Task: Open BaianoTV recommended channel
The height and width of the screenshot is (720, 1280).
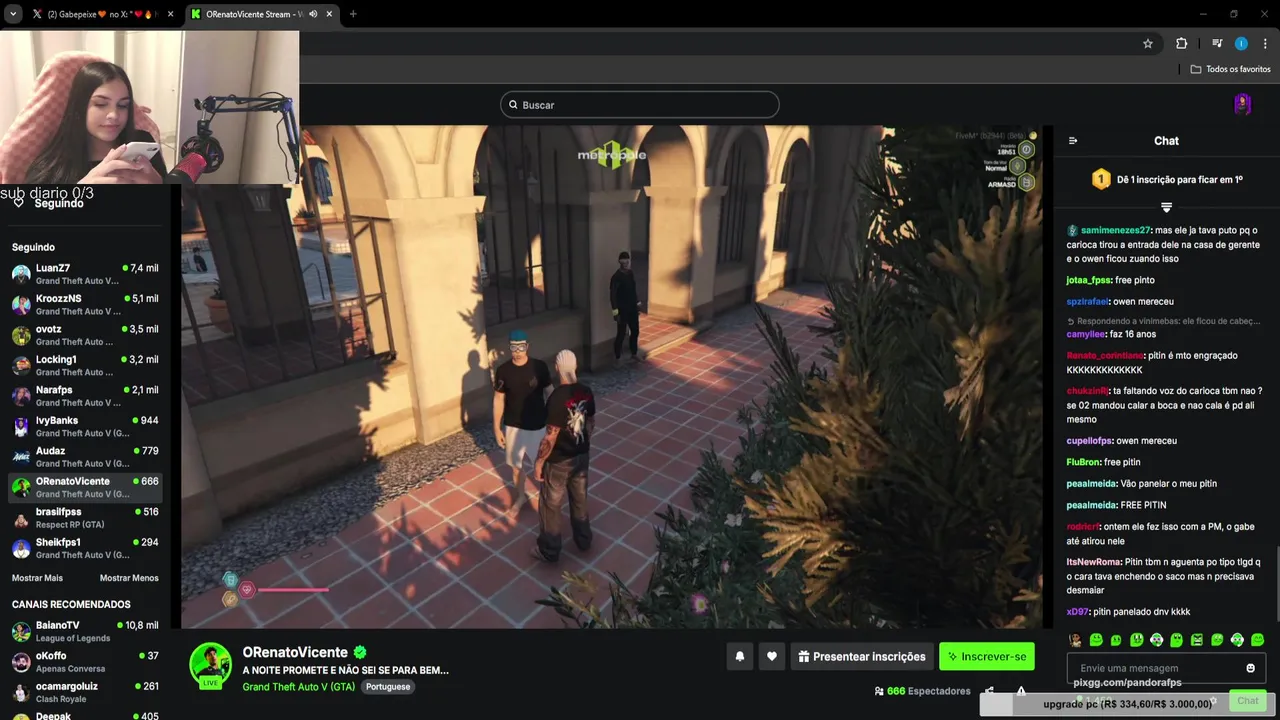Action: click(x=85, y=631)
